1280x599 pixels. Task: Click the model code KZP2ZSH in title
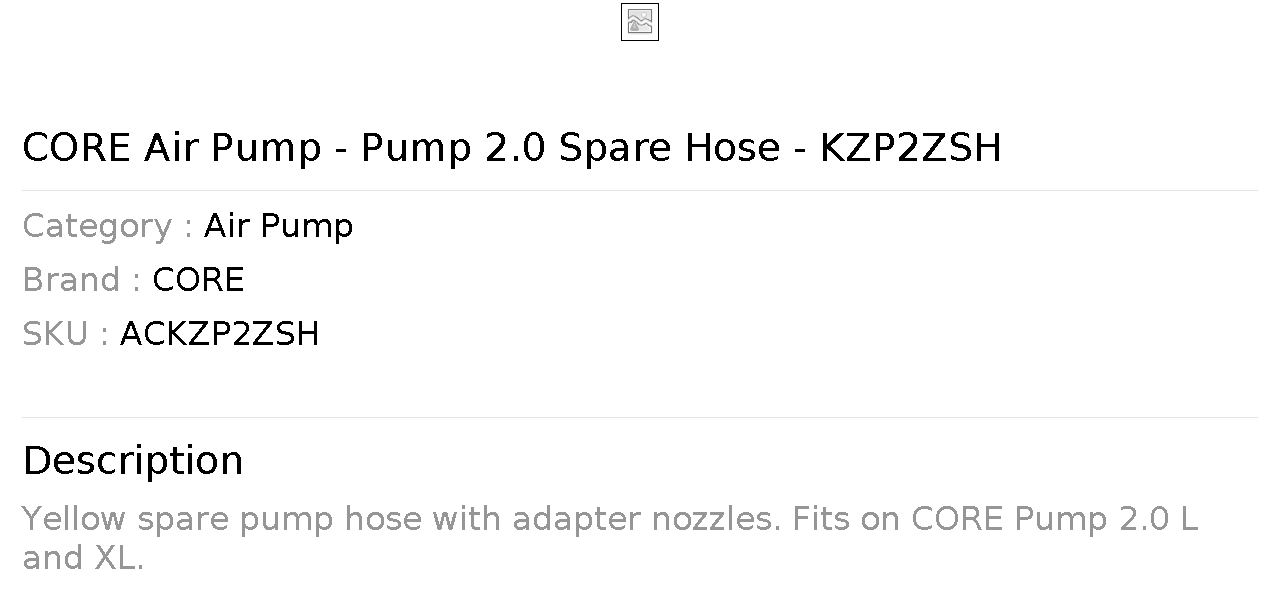(910, 148)
